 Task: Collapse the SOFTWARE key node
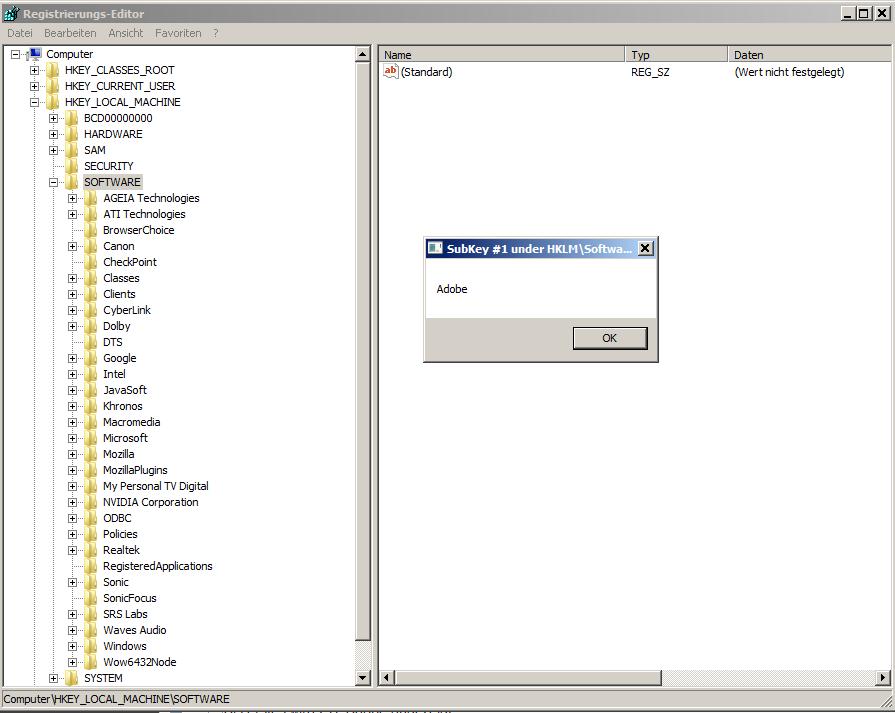tap(54, 182)
